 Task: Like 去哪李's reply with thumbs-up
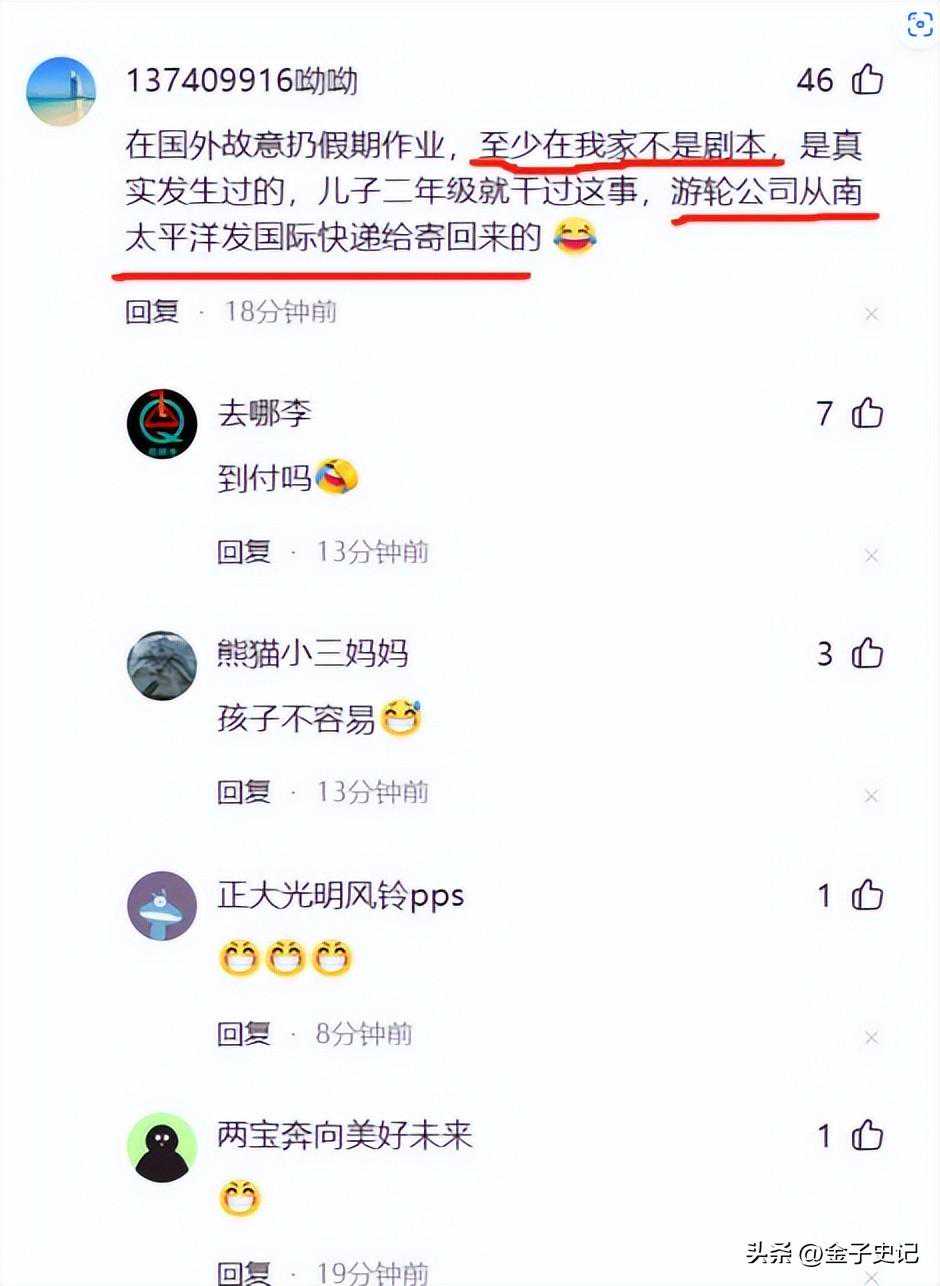tap(867, 412)
